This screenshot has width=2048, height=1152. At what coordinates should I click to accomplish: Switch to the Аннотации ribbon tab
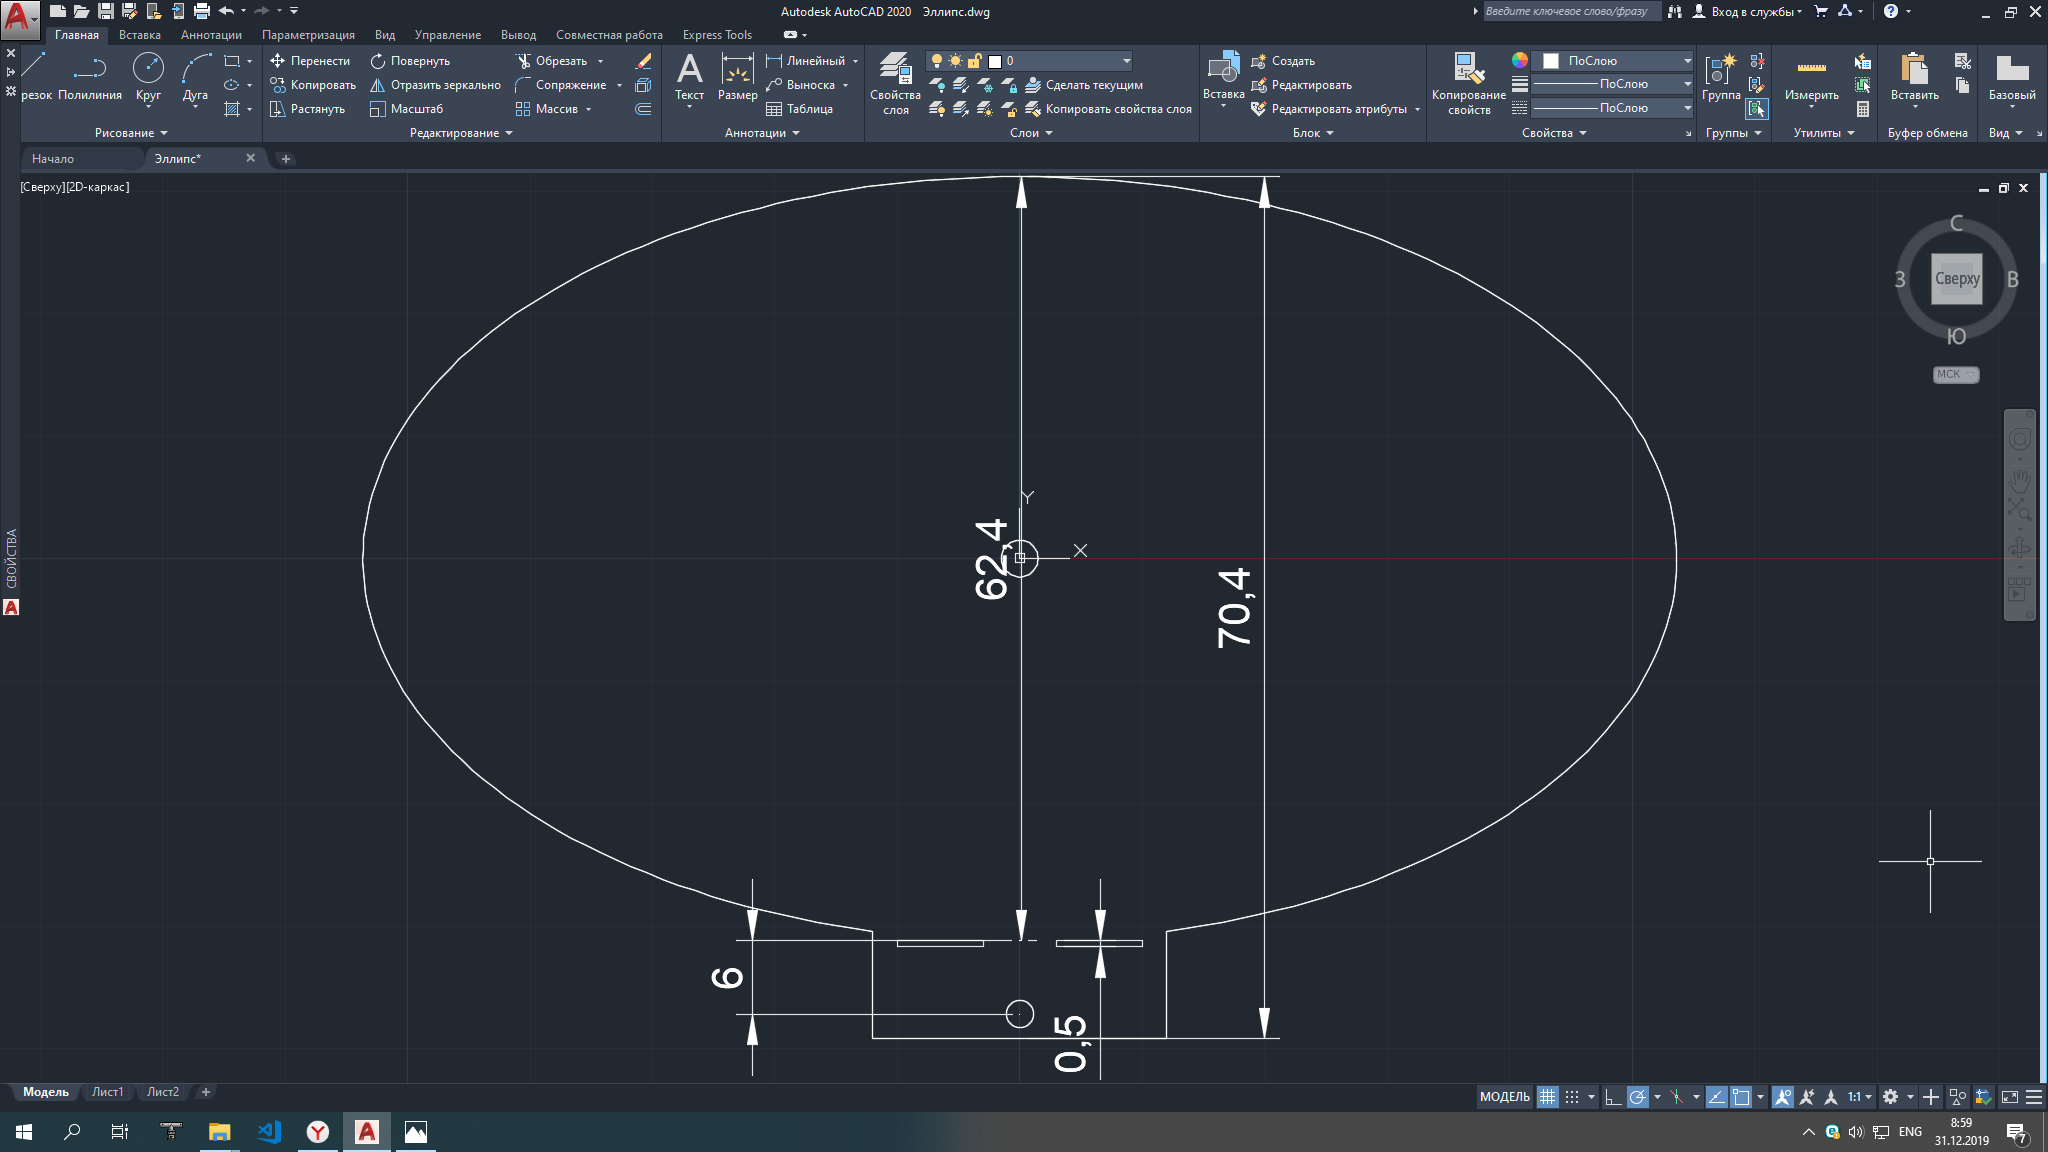click(211, 35)
